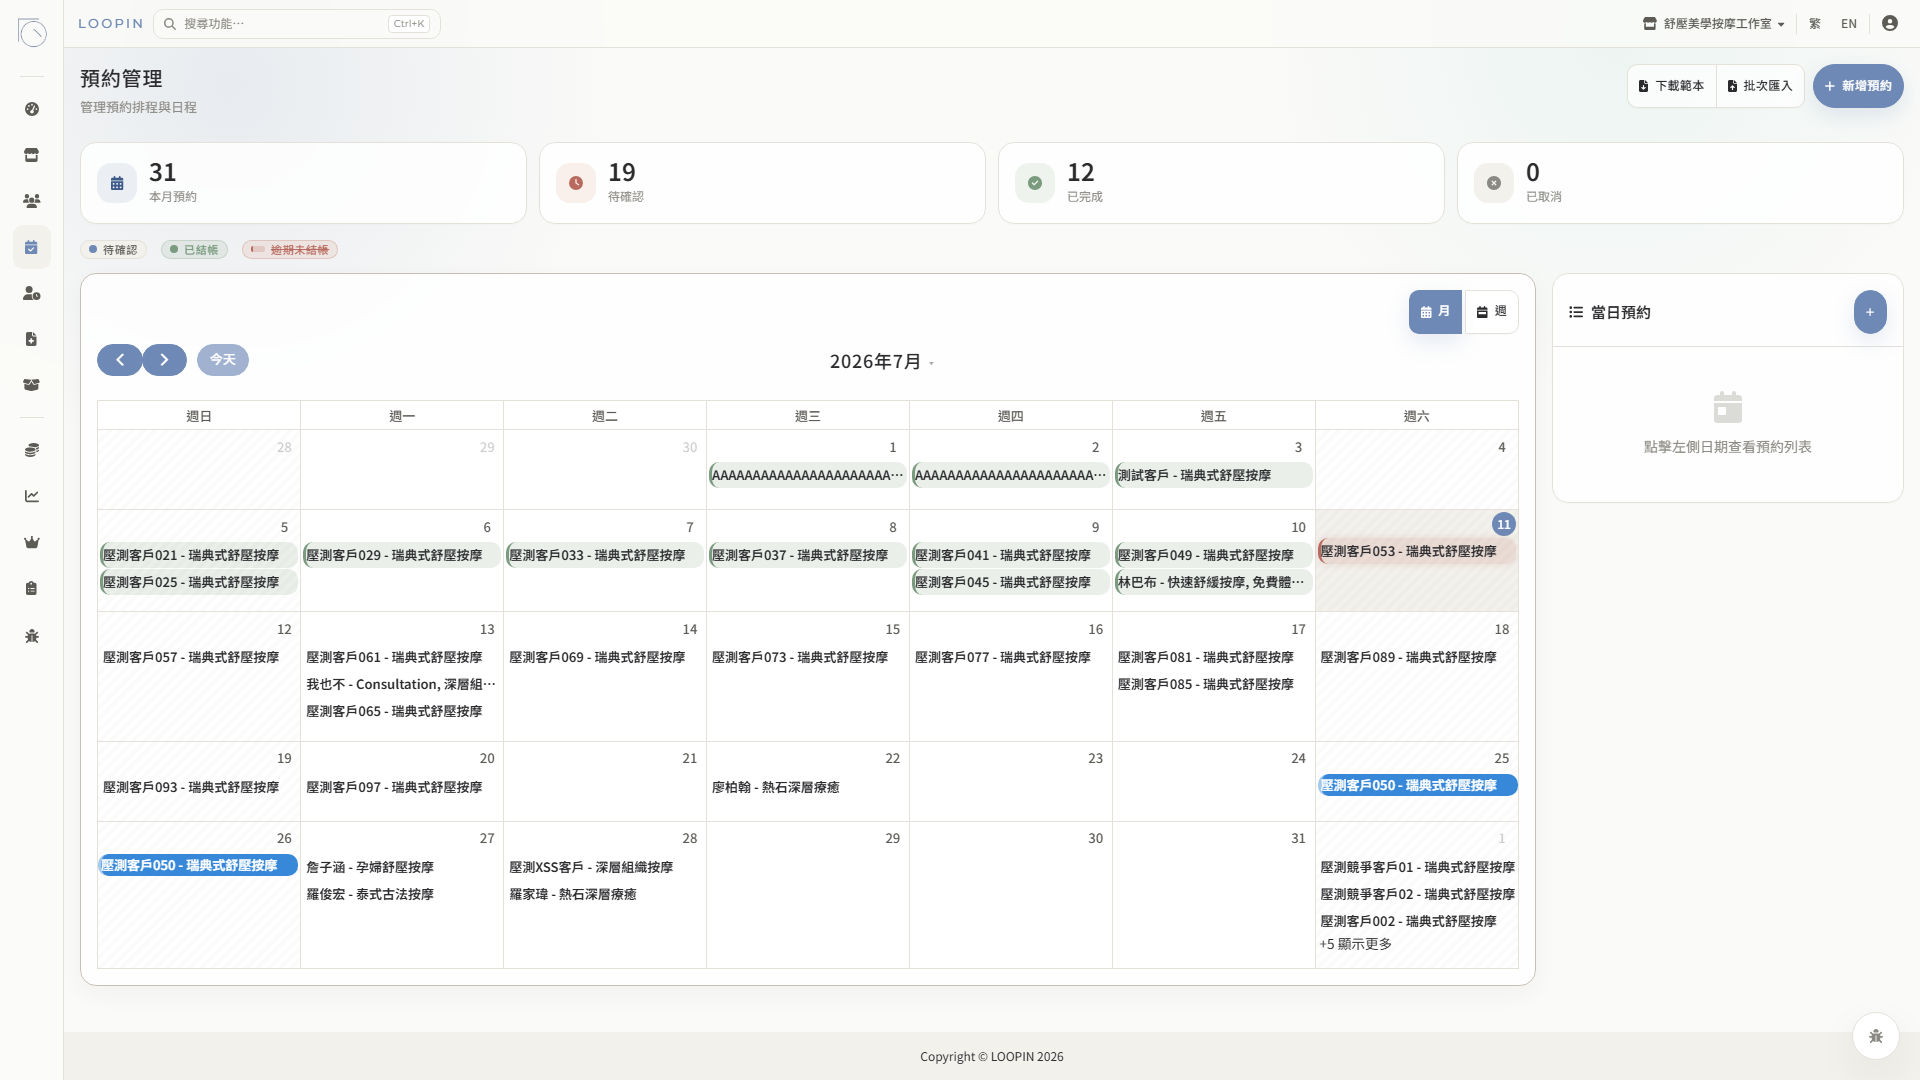Screen dimensions: 1920x1080
Task: Click the checkmark icon on 已完成 card
Action: (1035, 183)
